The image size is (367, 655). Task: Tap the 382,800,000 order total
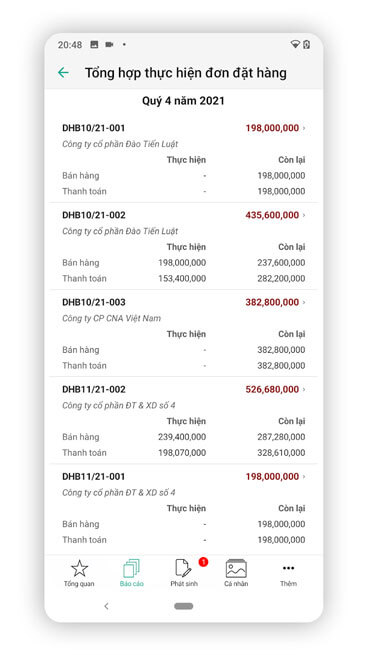tap(272, 302)
